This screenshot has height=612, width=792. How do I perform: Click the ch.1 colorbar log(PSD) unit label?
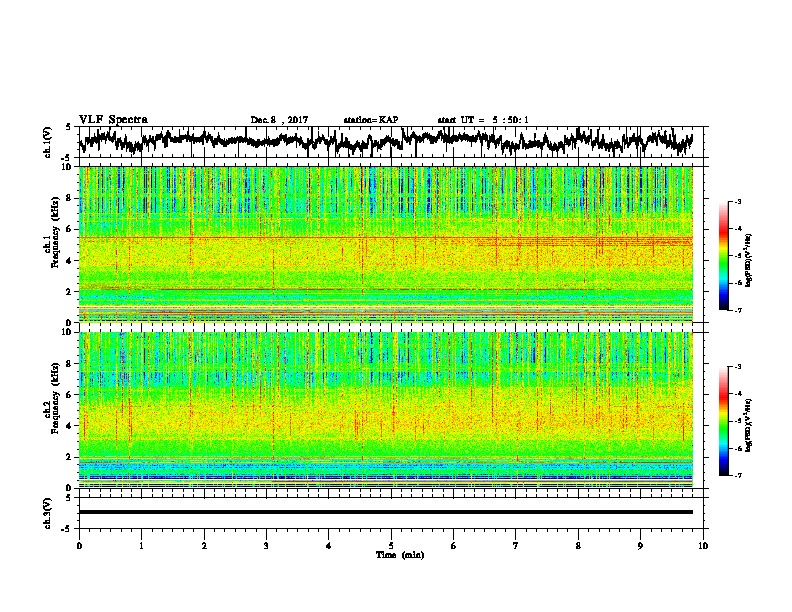(x=749, y=261)
